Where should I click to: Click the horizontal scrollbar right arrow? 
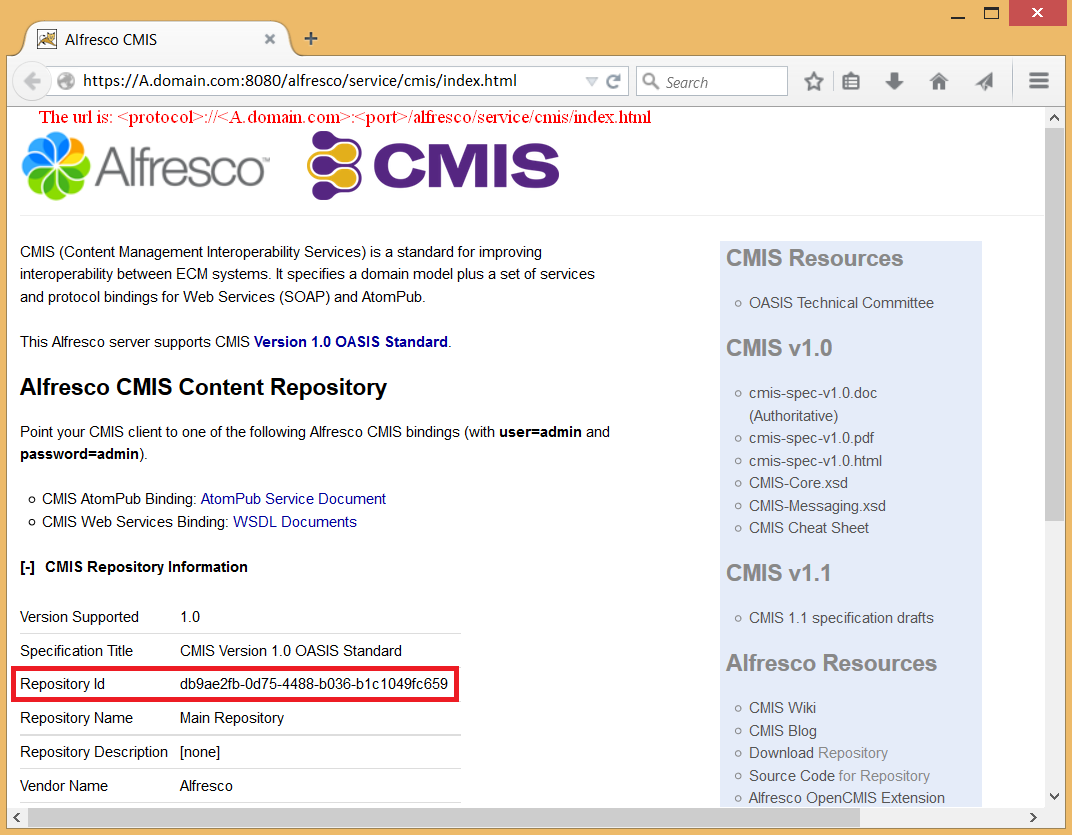[x=1033, y=817]
